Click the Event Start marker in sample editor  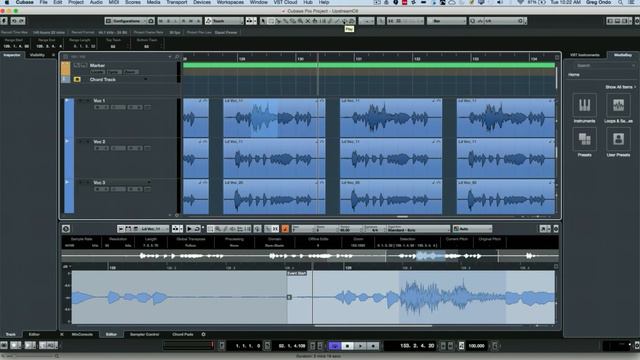(297, 273)
